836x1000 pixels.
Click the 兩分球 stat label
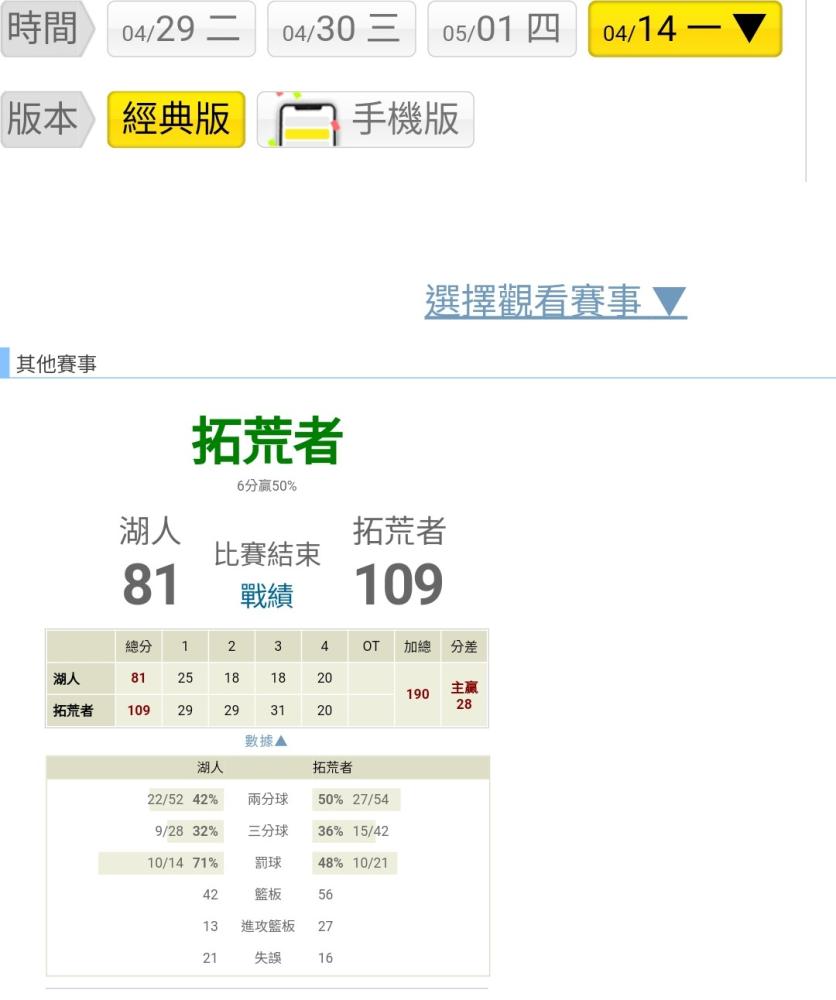point(268,799)
